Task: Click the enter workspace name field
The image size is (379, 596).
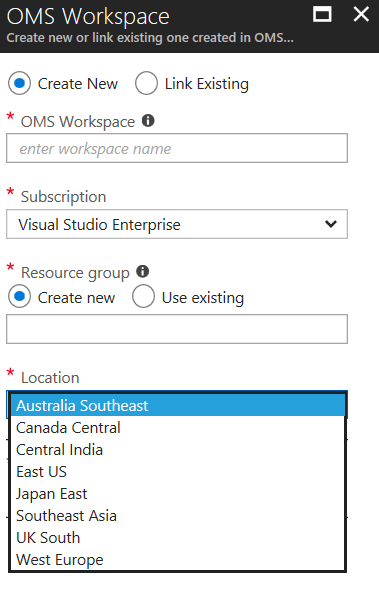Action: (177, 148)
